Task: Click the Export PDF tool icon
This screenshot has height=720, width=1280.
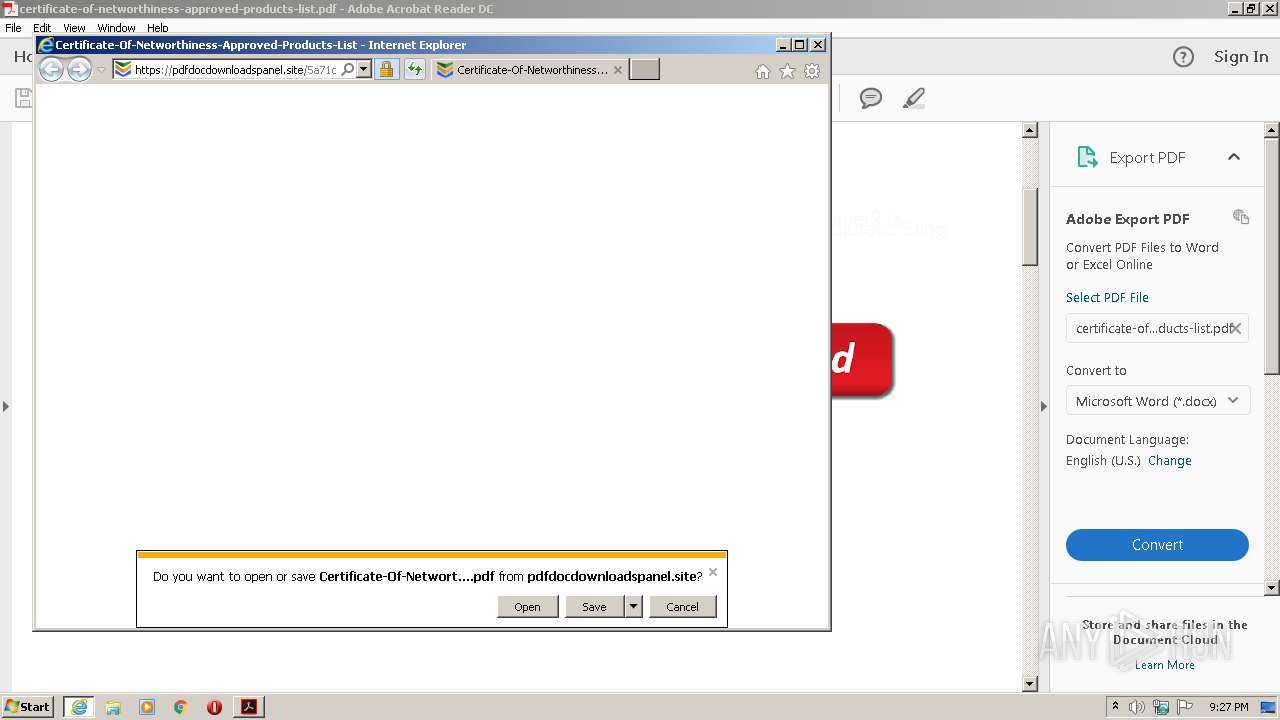Action: pos(1087,157)
